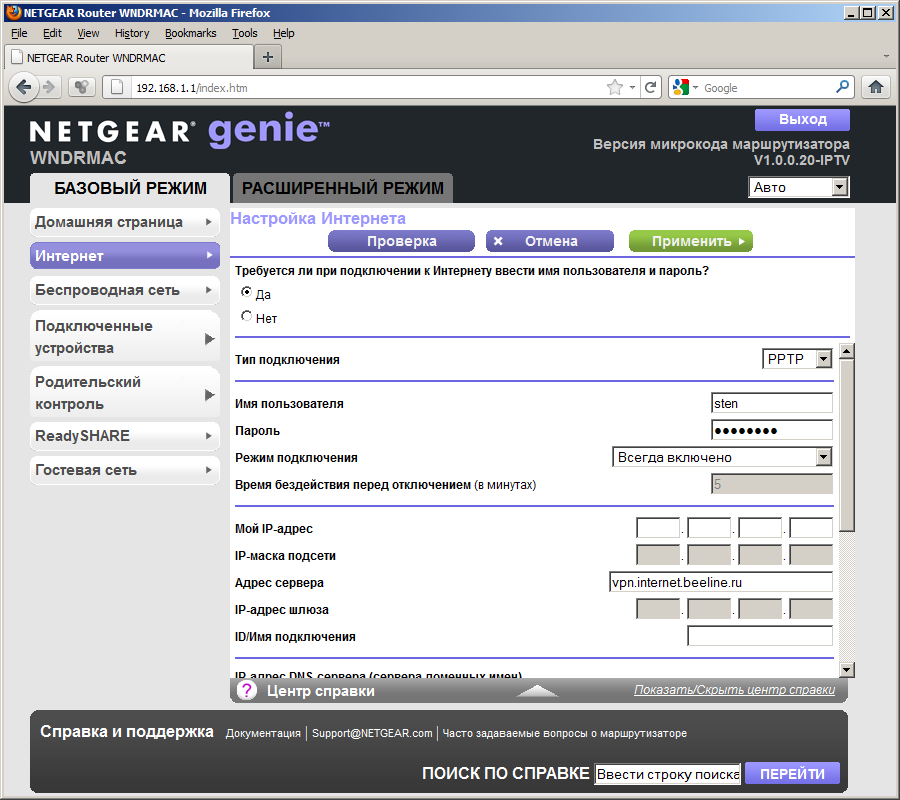Switch to the 'БАЗОВЫЙ РЕЖИМ' tab
900x800 pixels.
tap(130, 188)
